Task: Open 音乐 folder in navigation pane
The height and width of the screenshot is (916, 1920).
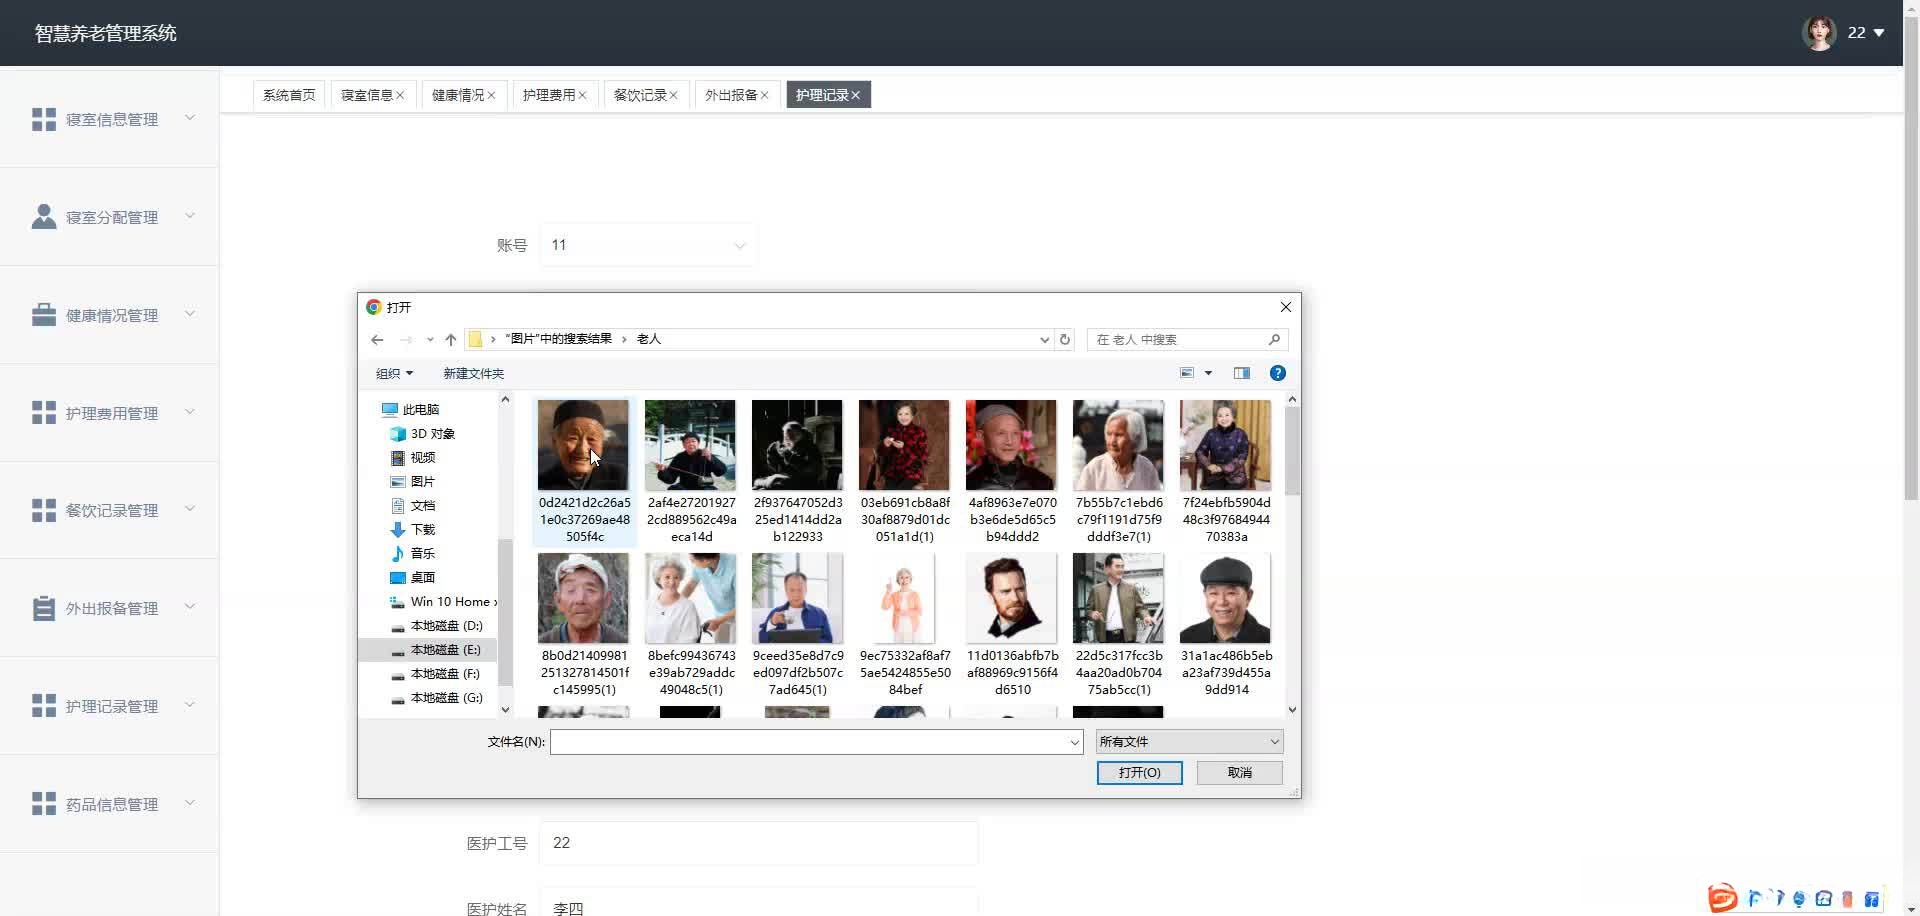Action: [422, 554]
